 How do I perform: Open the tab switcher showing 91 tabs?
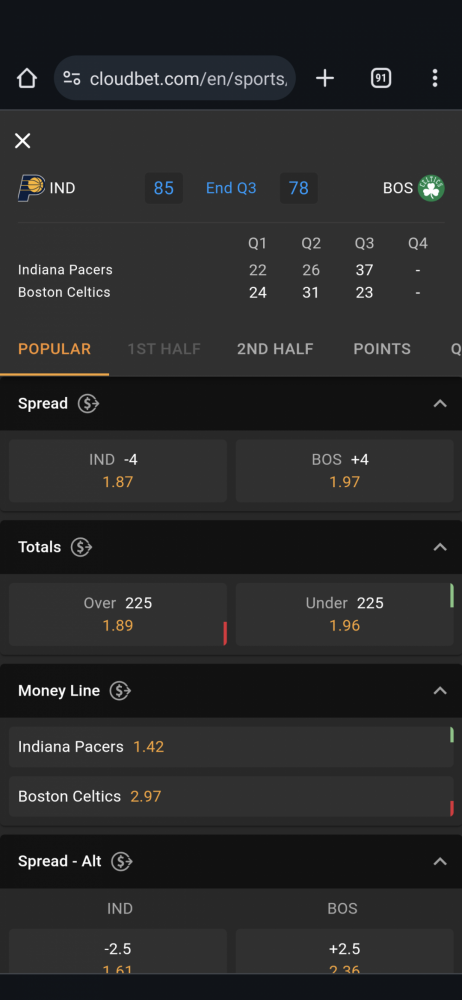pos(380,78)
